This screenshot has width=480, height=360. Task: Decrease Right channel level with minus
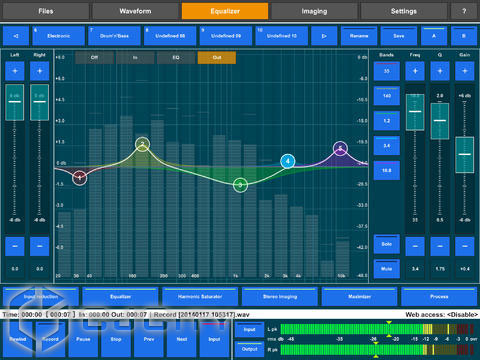[x=39, y=246]
